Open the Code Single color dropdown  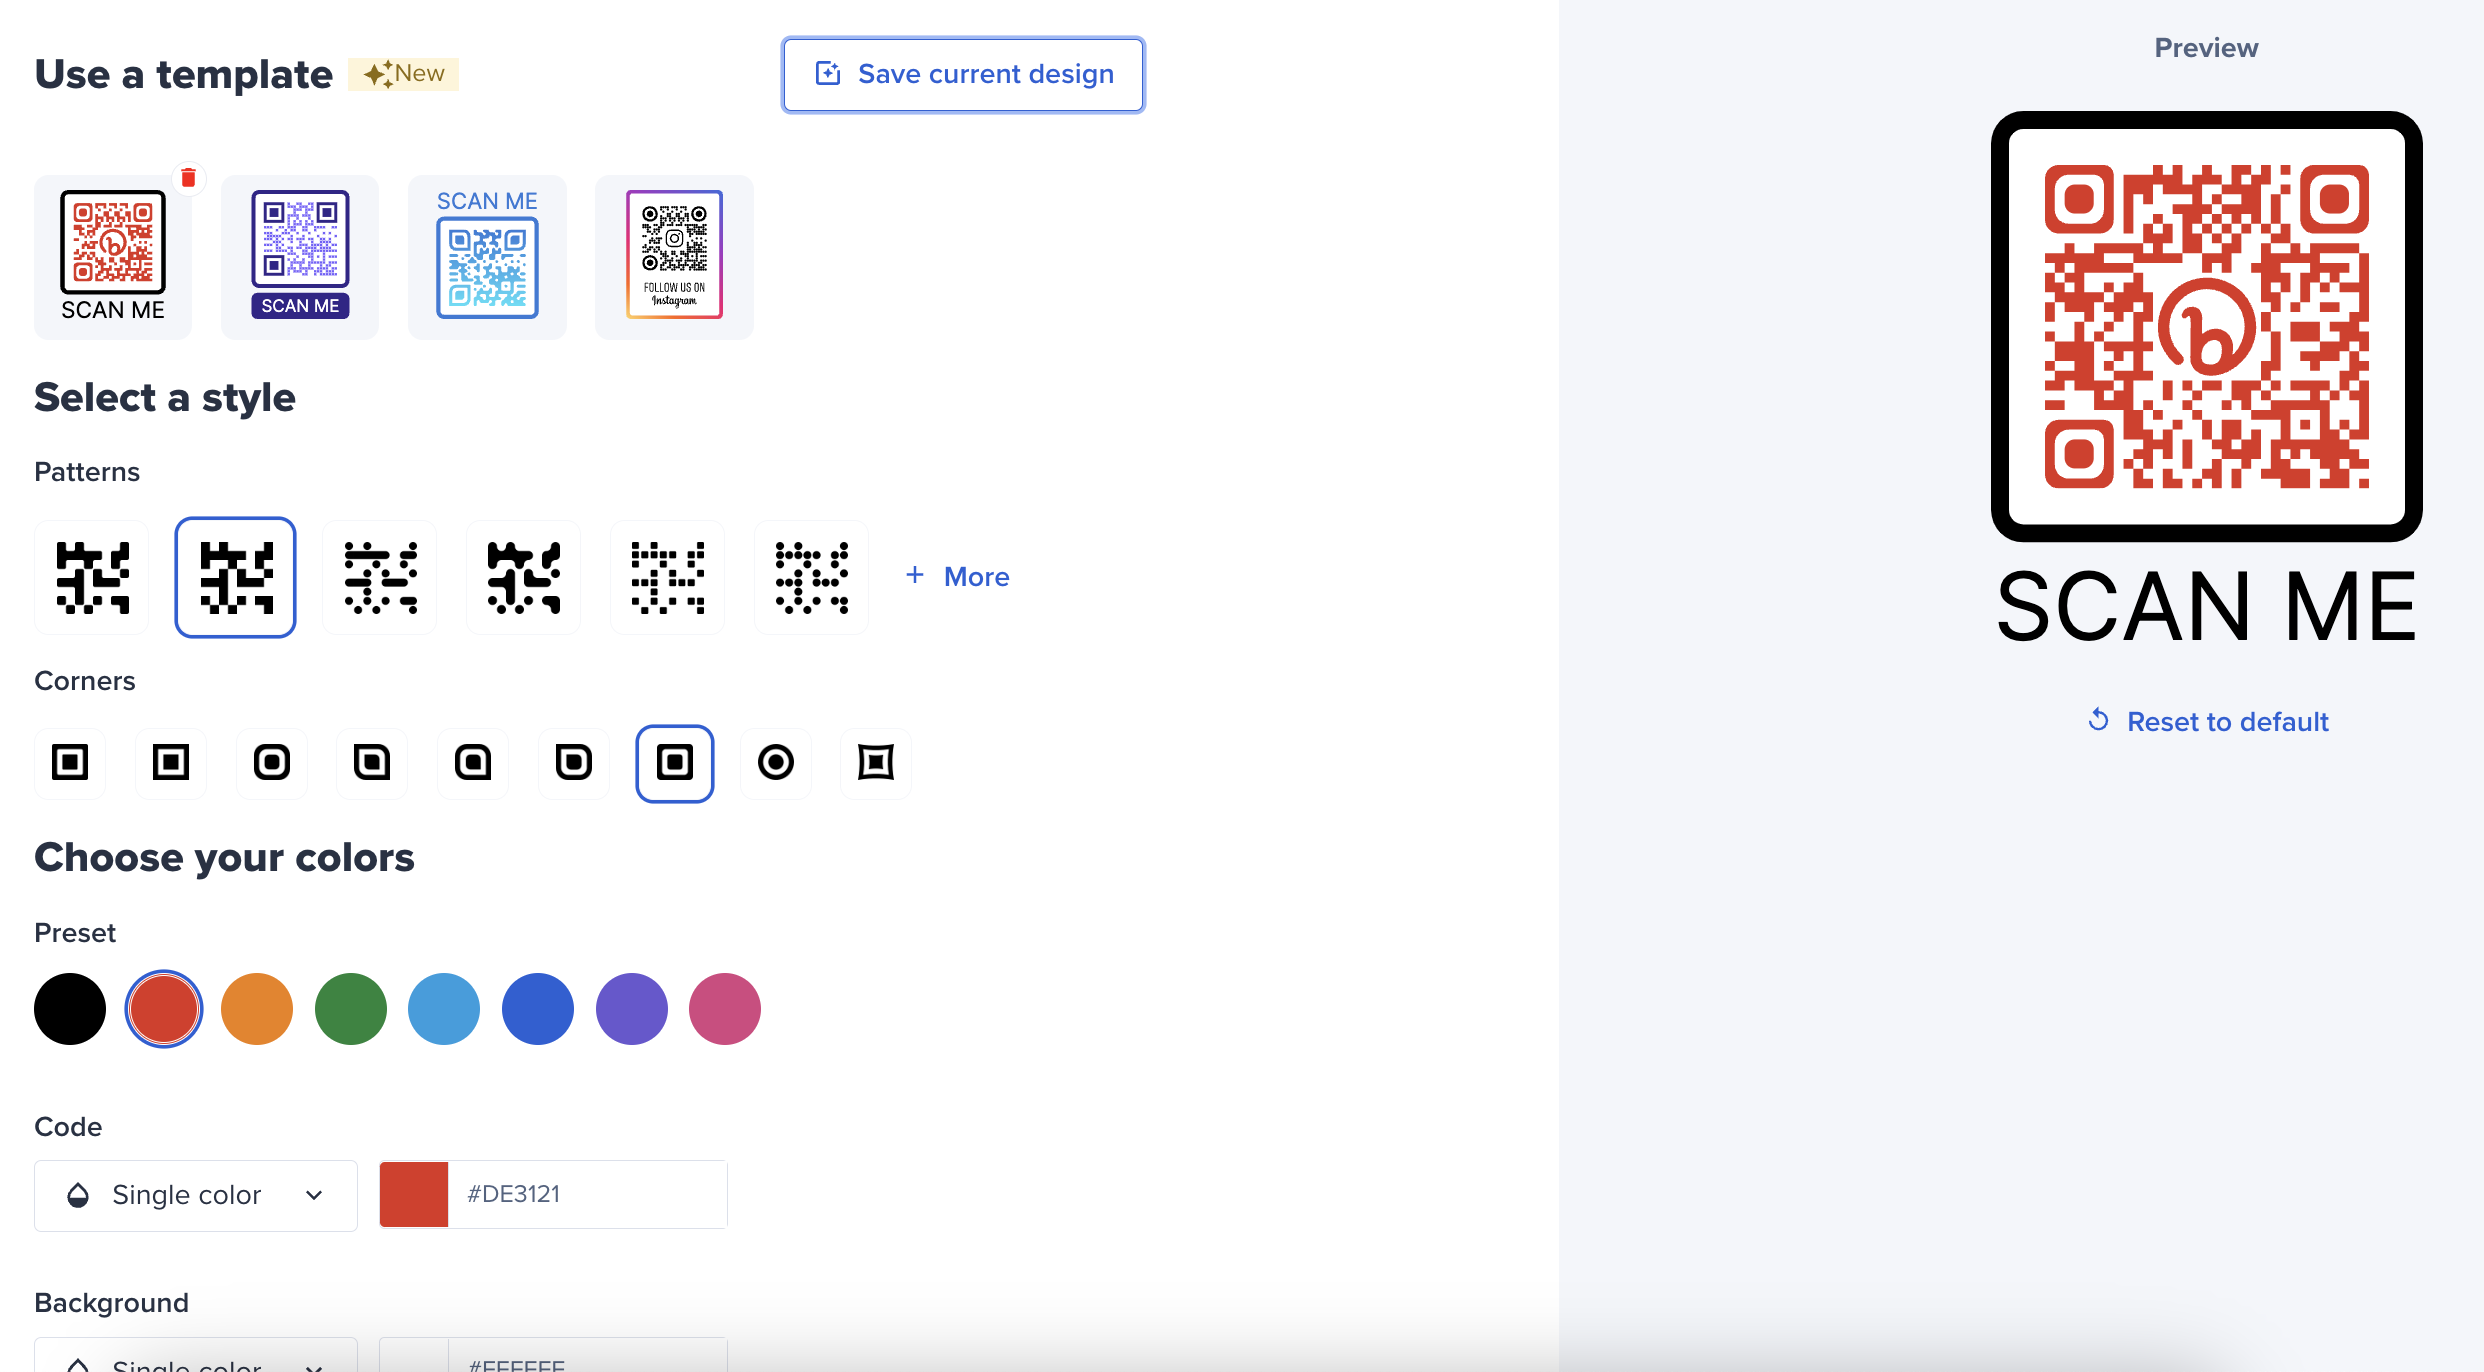[x=196, y=1195]
